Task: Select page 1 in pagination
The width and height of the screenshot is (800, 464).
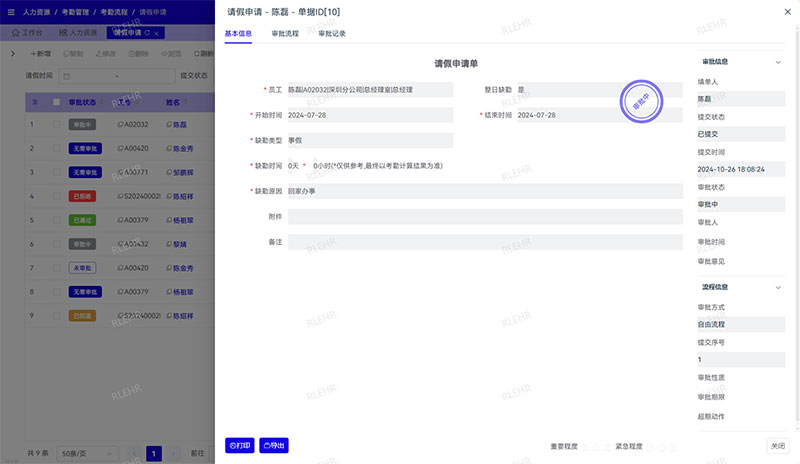Action: click(x=154, y=453)
